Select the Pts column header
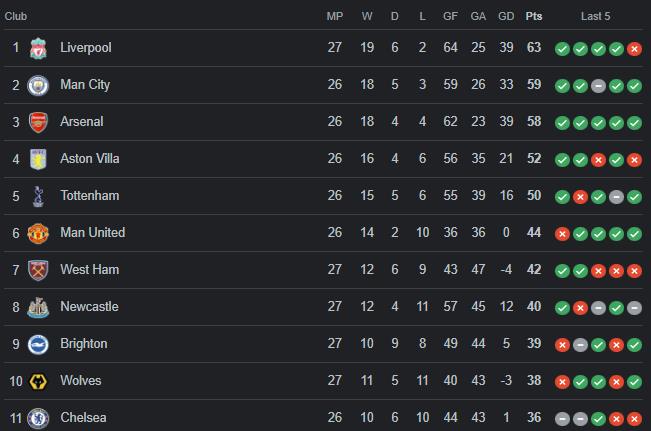The width and height of the screenshot is (651, 431). [x=534, y=16]
